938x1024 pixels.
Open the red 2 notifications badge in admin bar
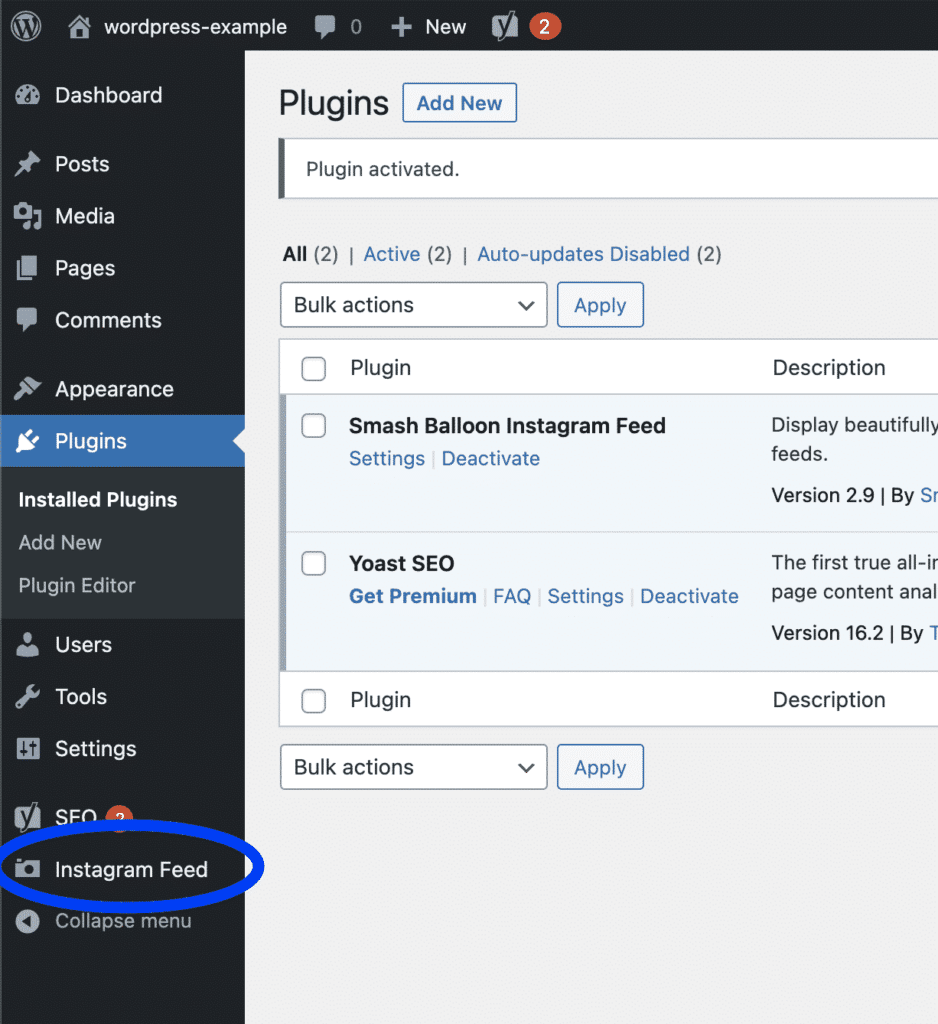[x=545, y=27]
